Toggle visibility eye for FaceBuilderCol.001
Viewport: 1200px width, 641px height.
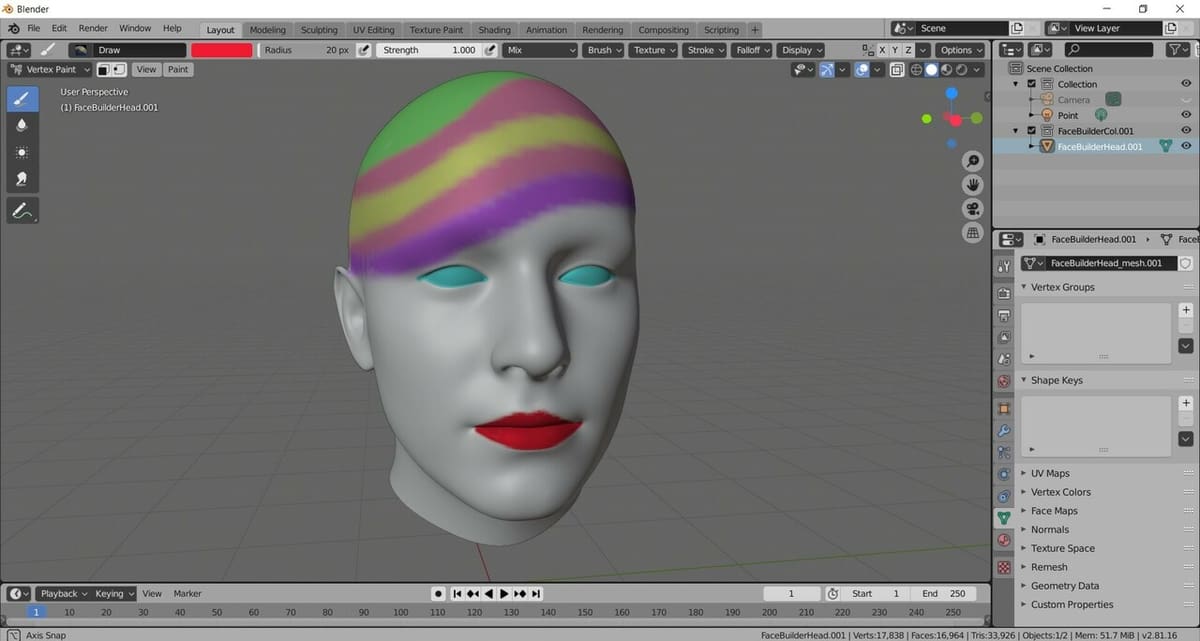pyautogui.click(x=1186, y=130)
